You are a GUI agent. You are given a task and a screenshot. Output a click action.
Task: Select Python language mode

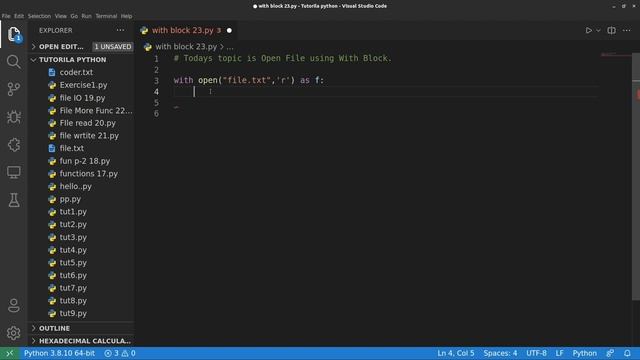pos(584,353)
